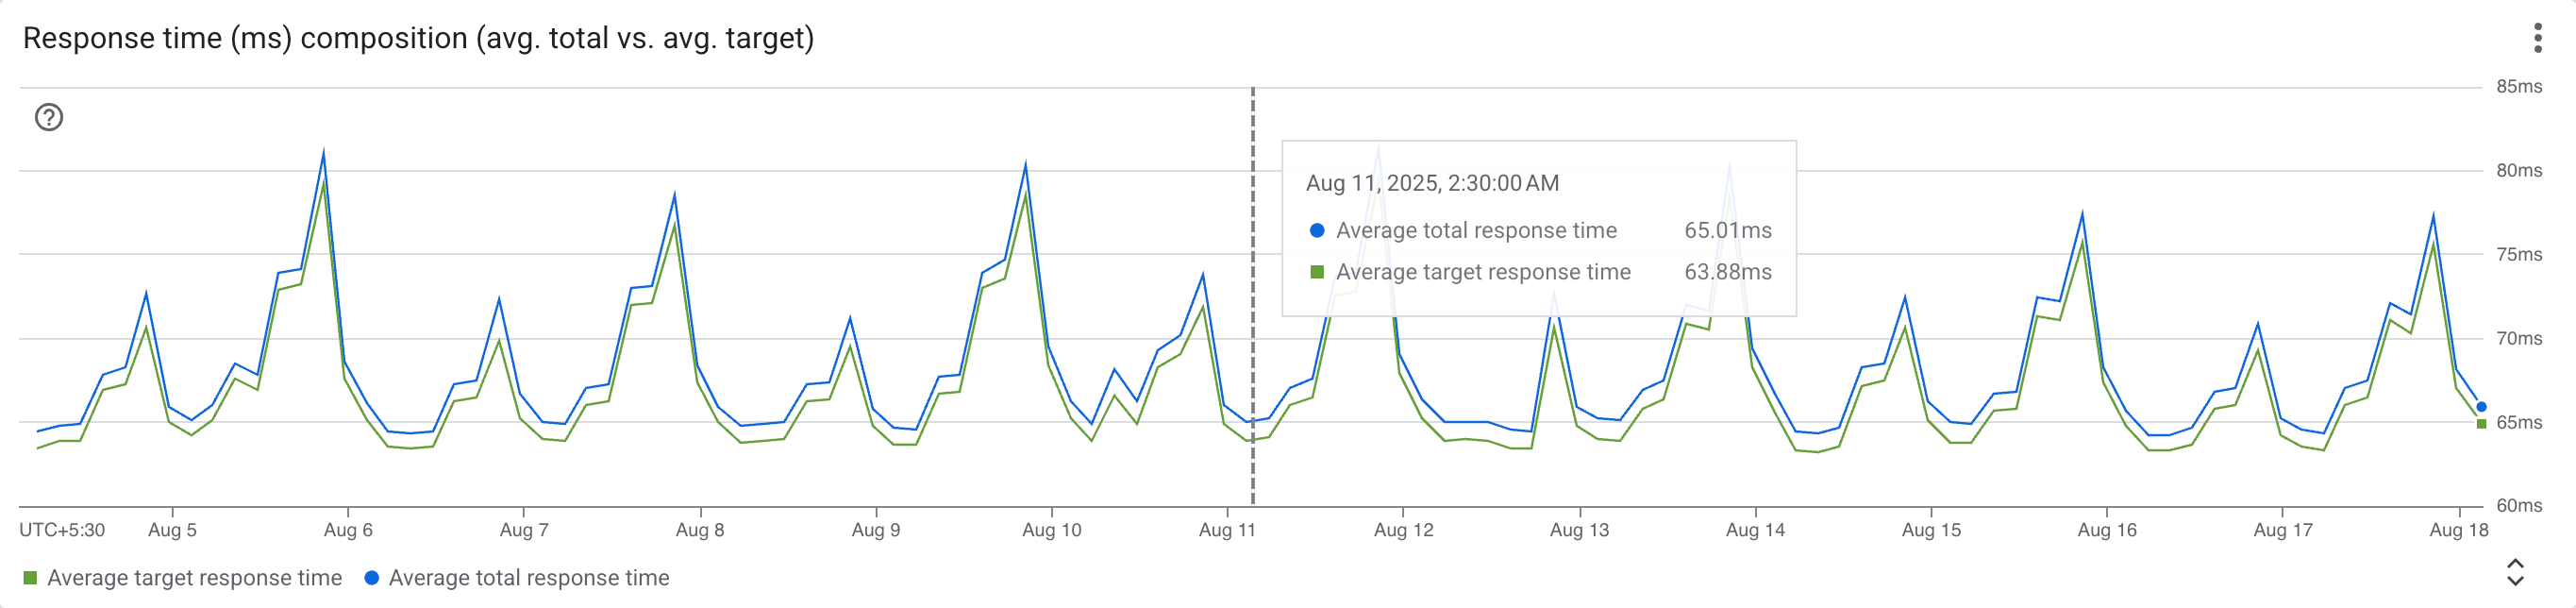Click the UTC+5:30 timezone label

[62, 530]
